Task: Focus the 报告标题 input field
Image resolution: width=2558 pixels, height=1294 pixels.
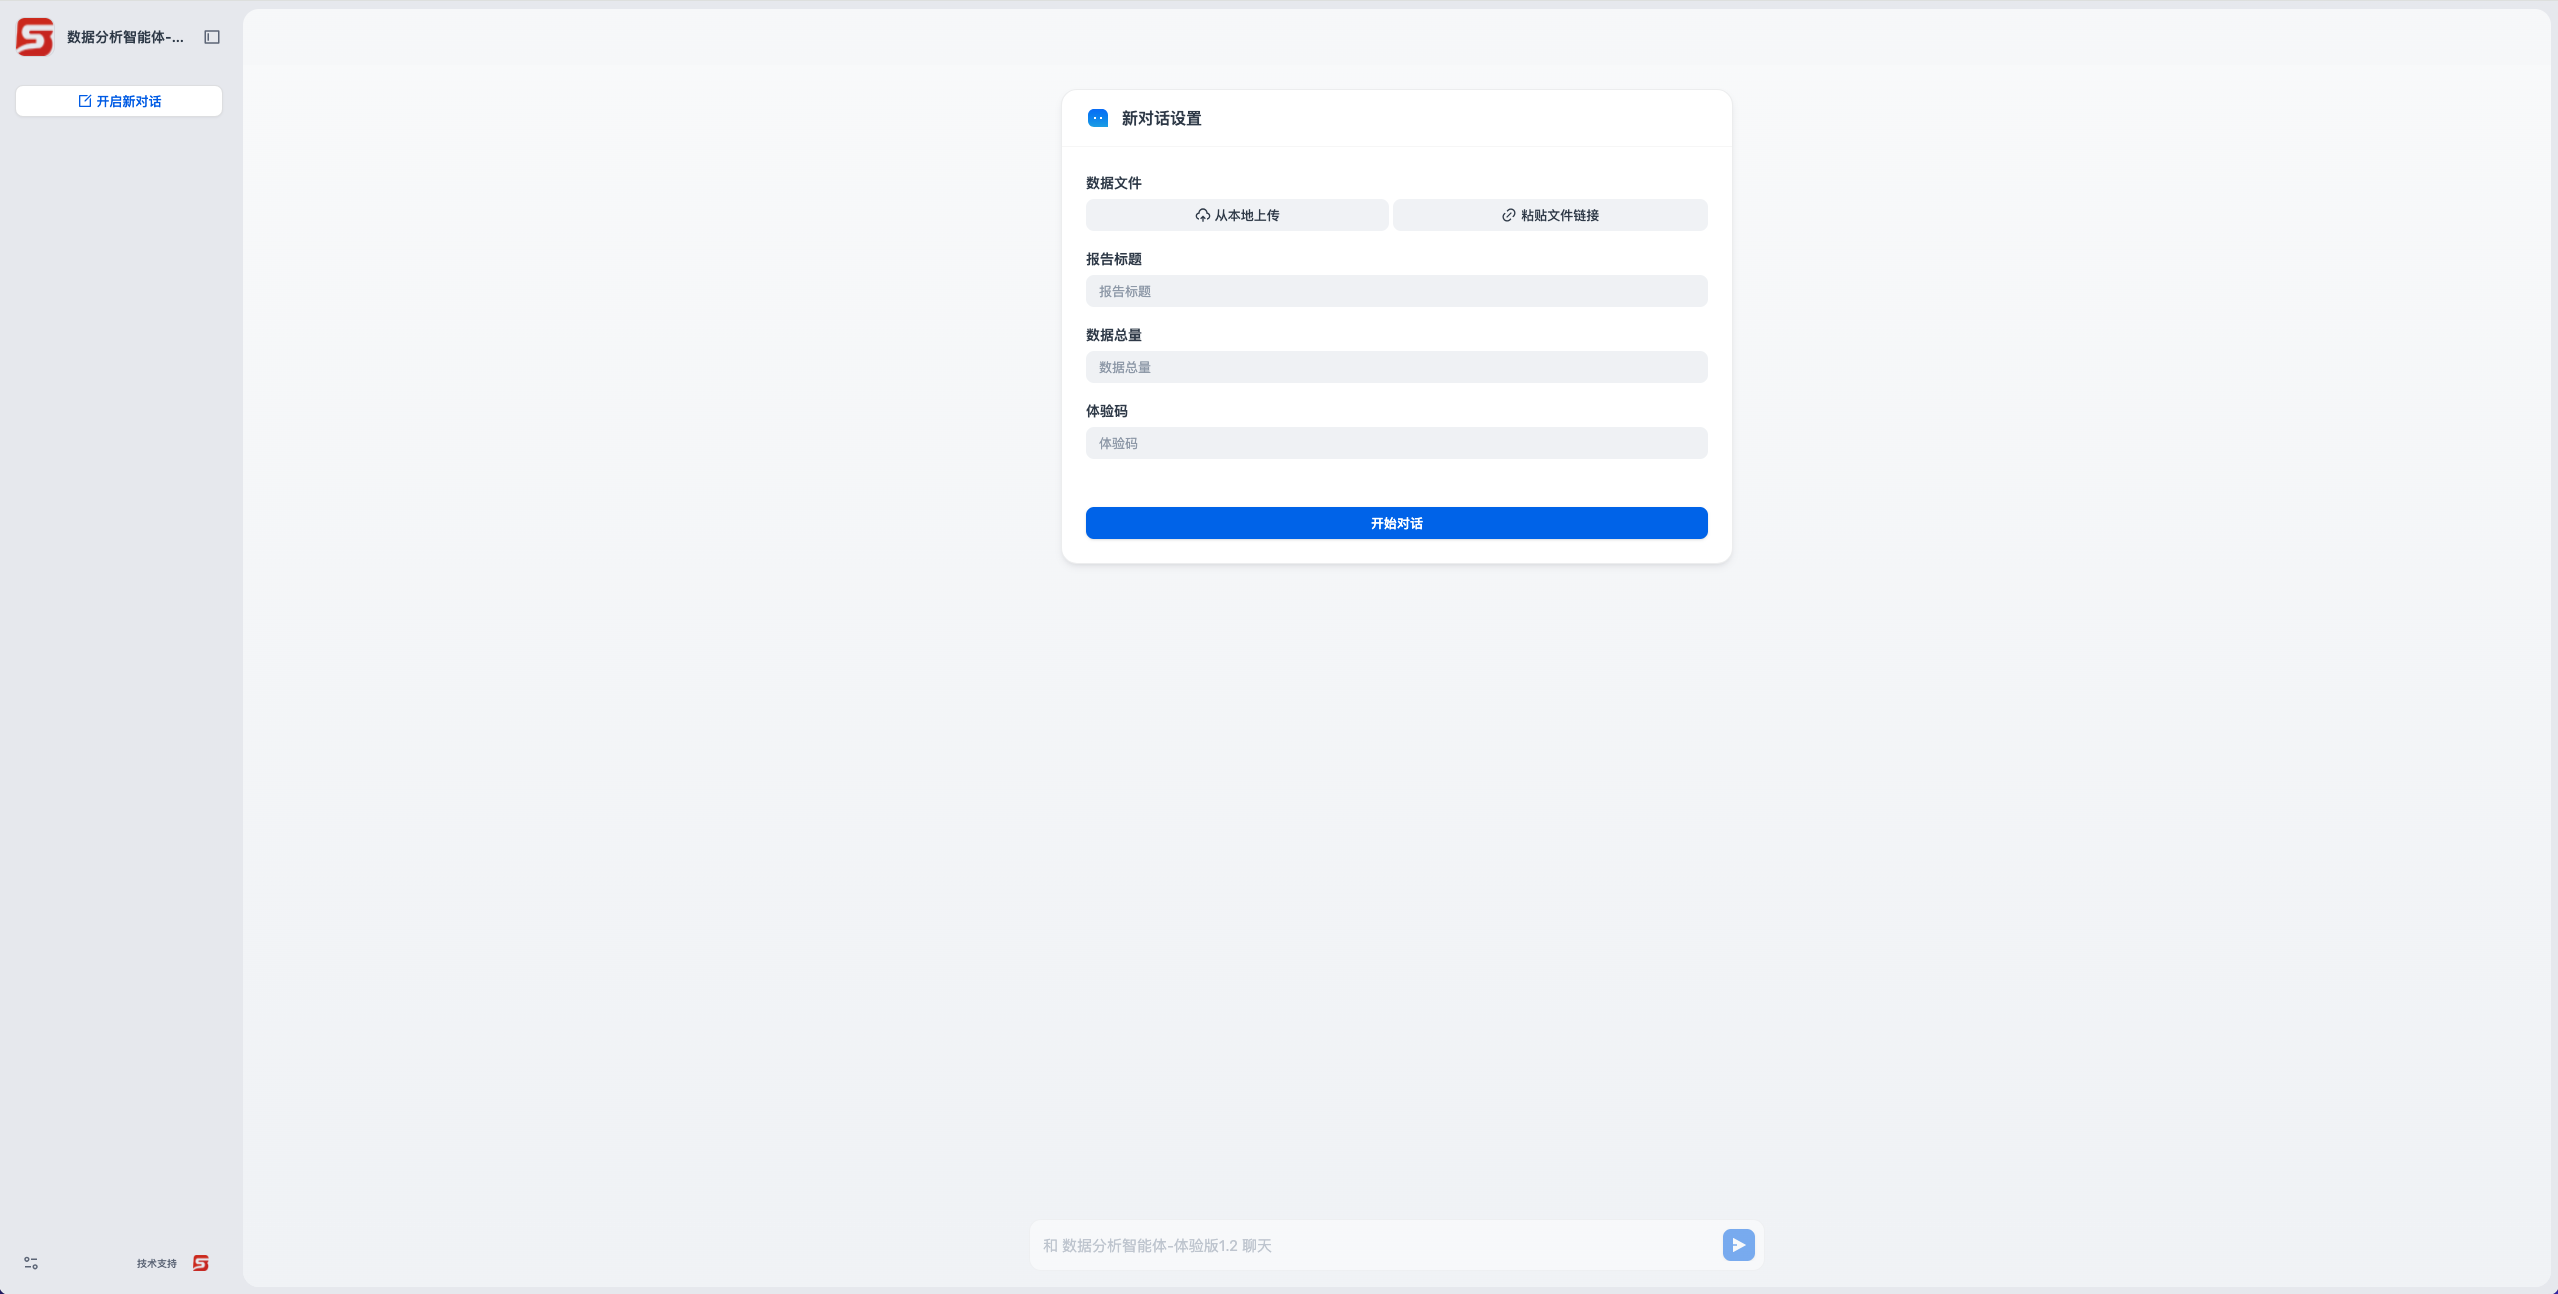Action: click(1396, 291)
